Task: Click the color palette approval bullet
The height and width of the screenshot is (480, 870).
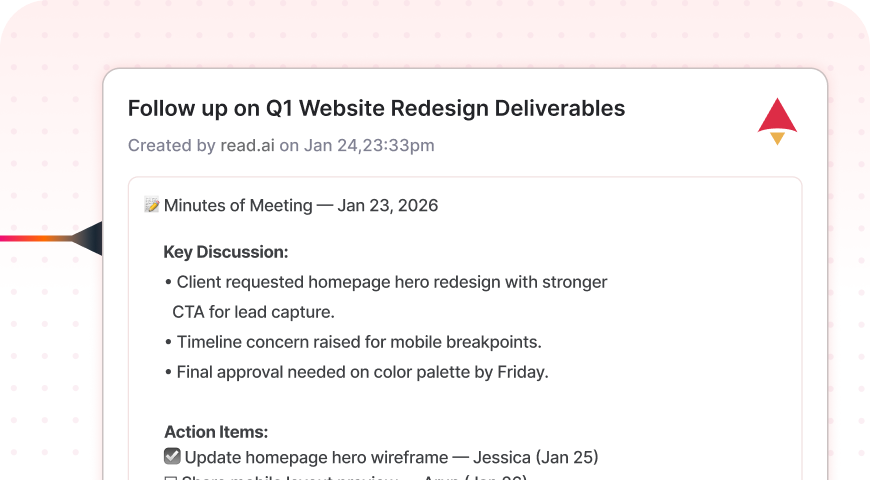Action: tap(362, 372)
